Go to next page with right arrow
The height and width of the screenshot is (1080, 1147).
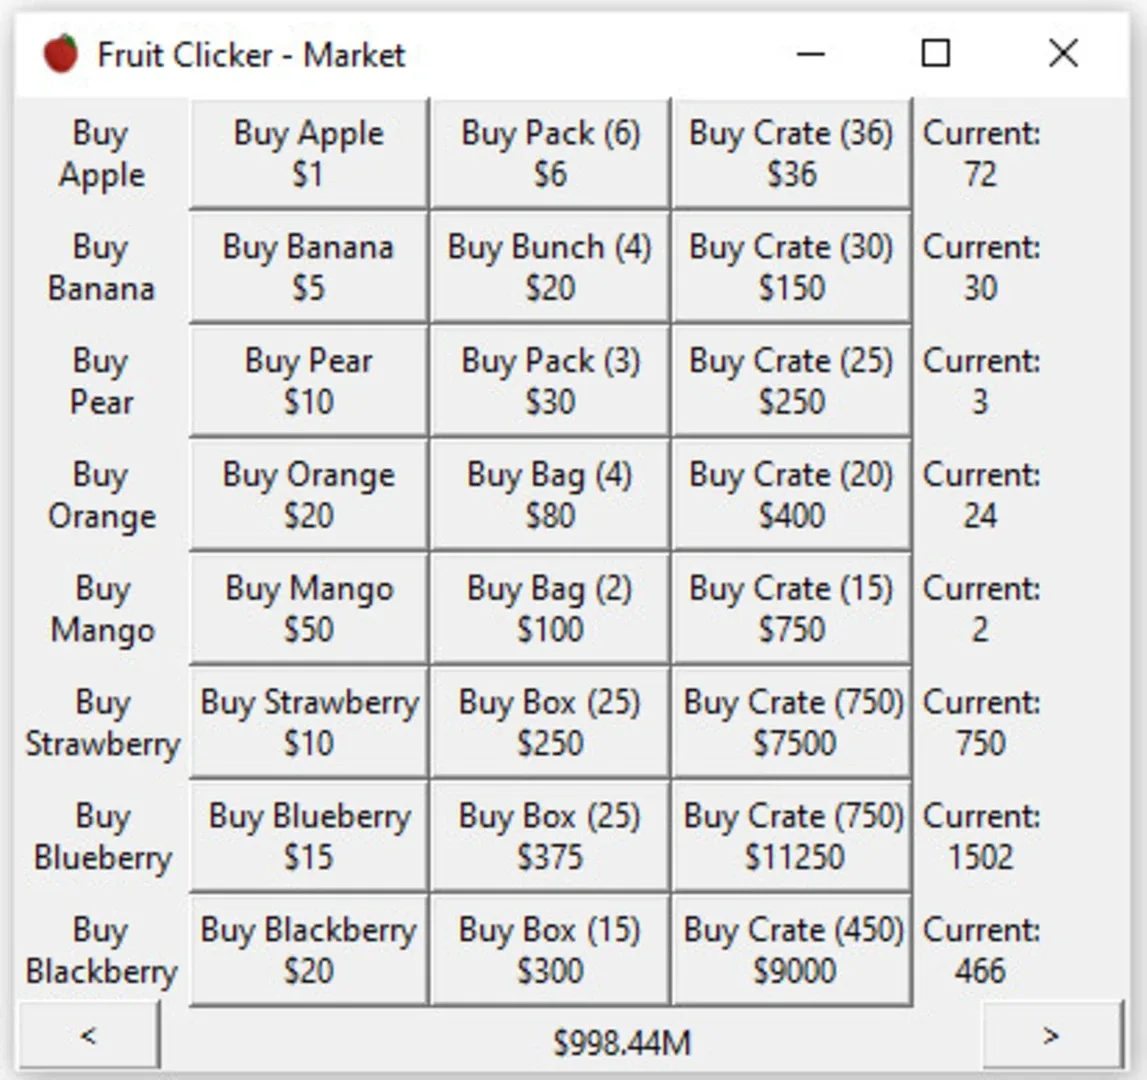[1052, 1035]
